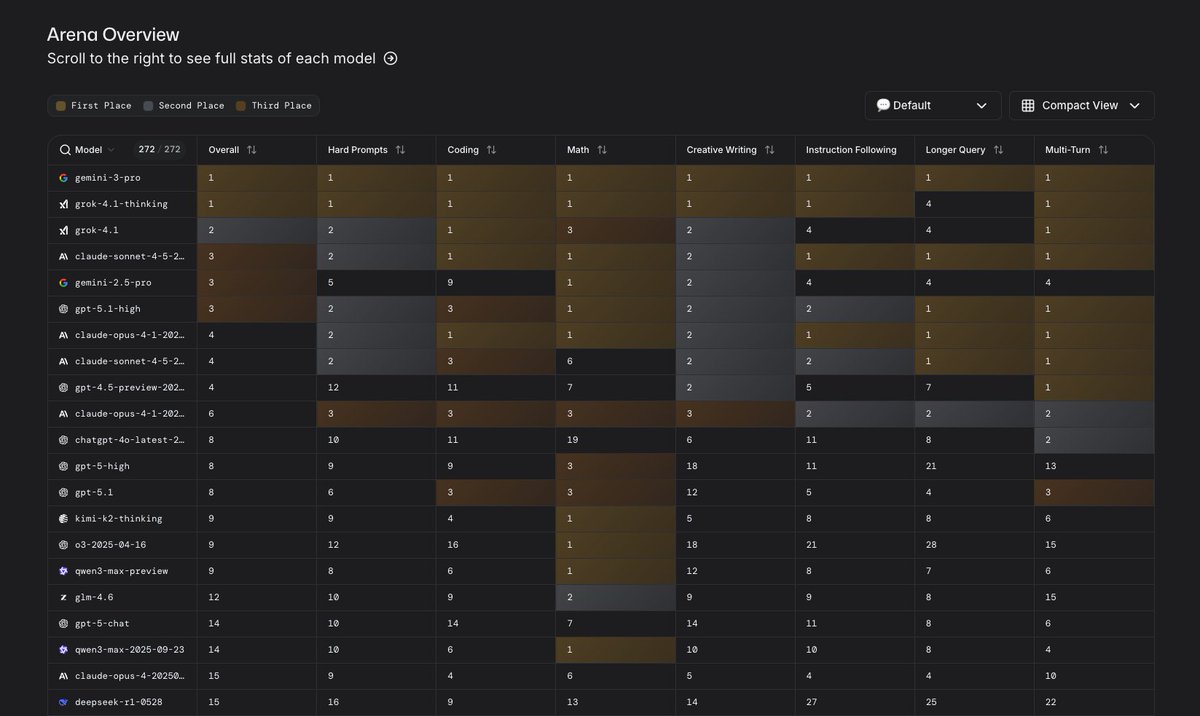This screenshot has height=716, width=1200.
Task: Open the Model column chevron dropdown
Action: [x=111, y=150]
